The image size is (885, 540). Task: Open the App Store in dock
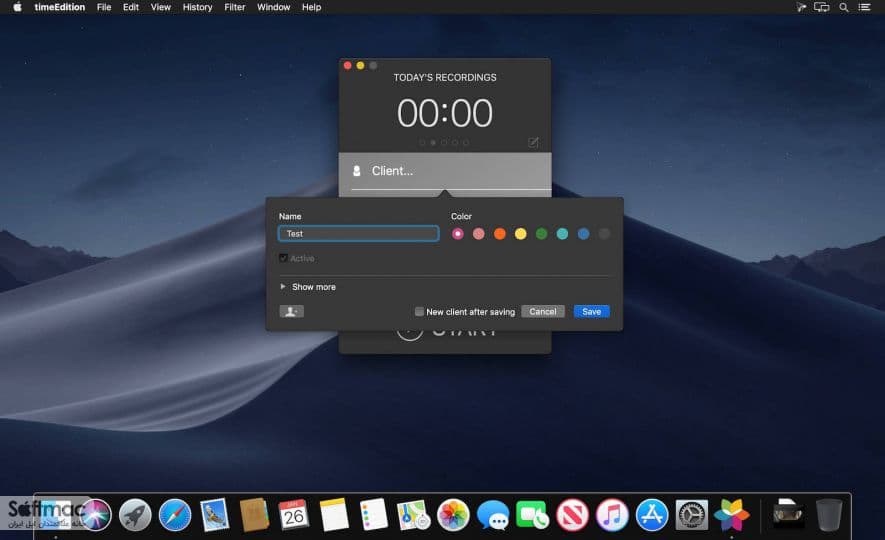pos(652,515)
